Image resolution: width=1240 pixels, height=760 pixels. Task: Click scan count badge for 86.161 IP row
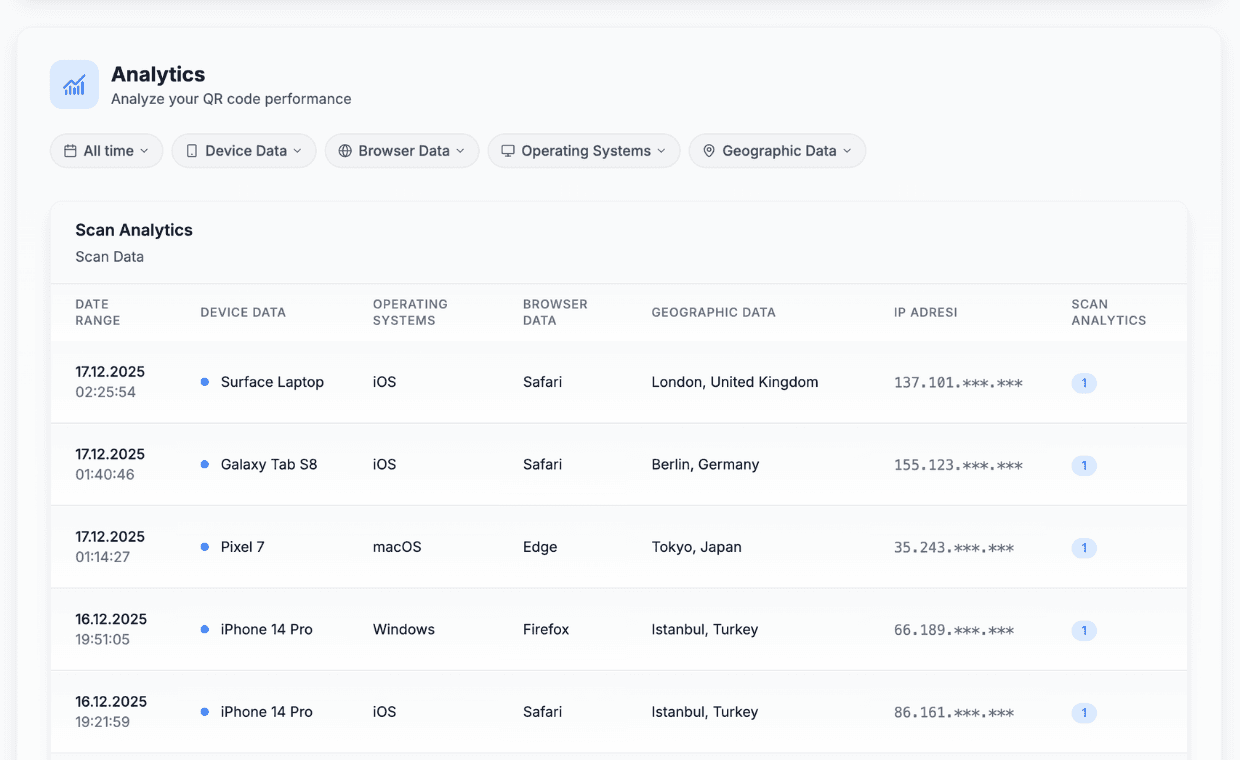1084,713
